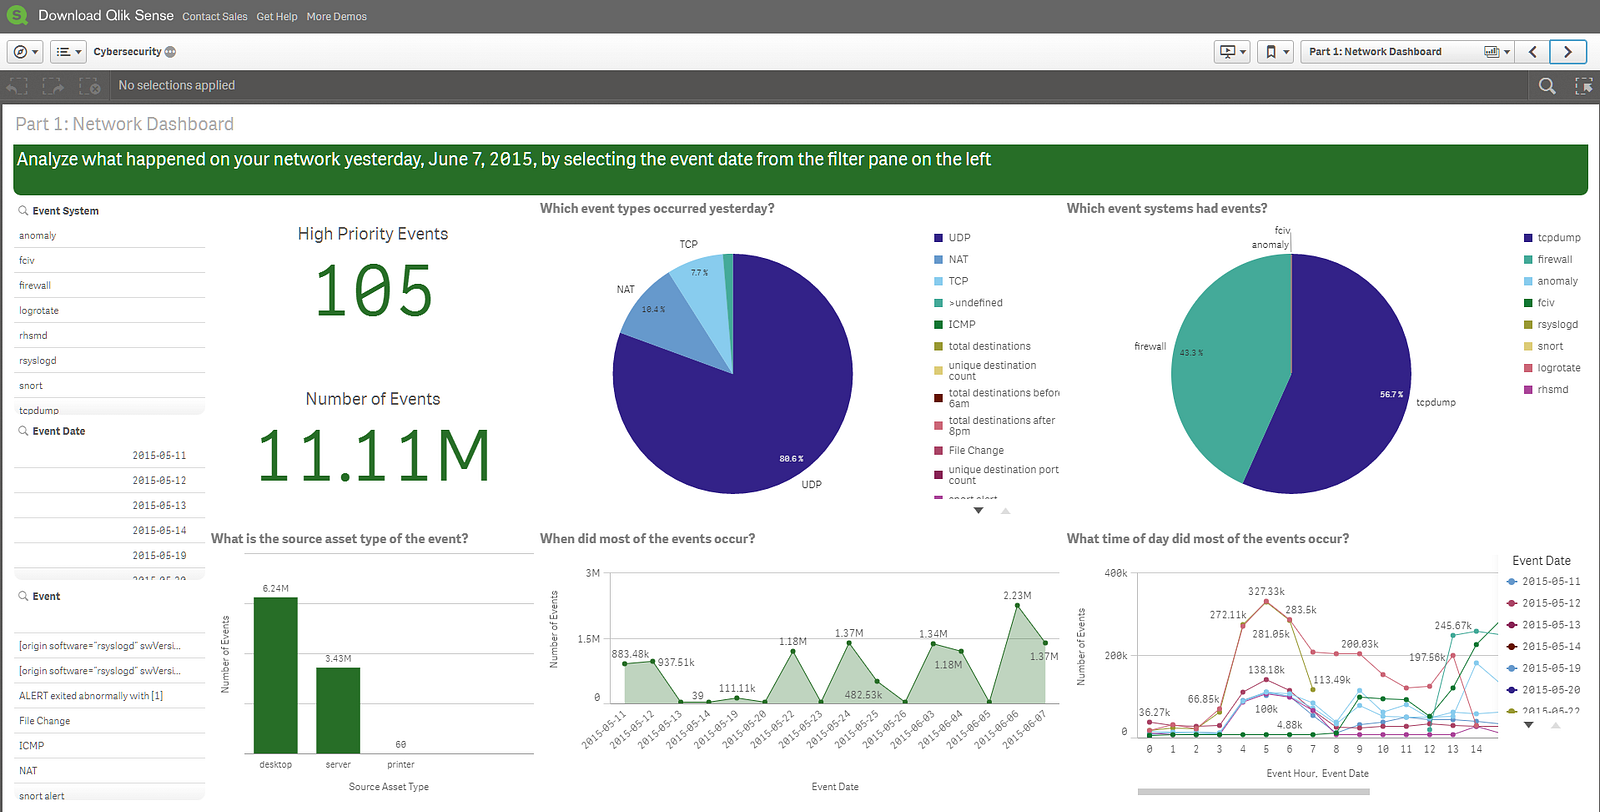Open the Stories presentation icon menu
Screen dimensions: 1600x812
(x=1231, y=52)
